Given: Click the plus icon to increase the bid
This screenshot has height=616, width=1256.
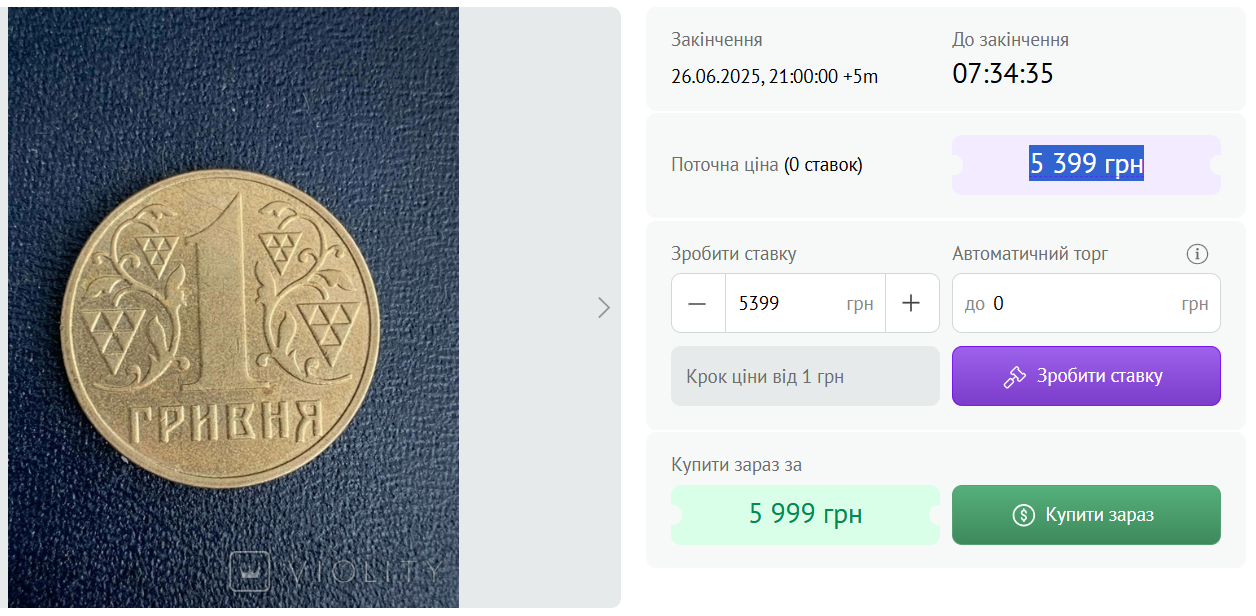Looking at the screenshot, I should pos(912,302).
